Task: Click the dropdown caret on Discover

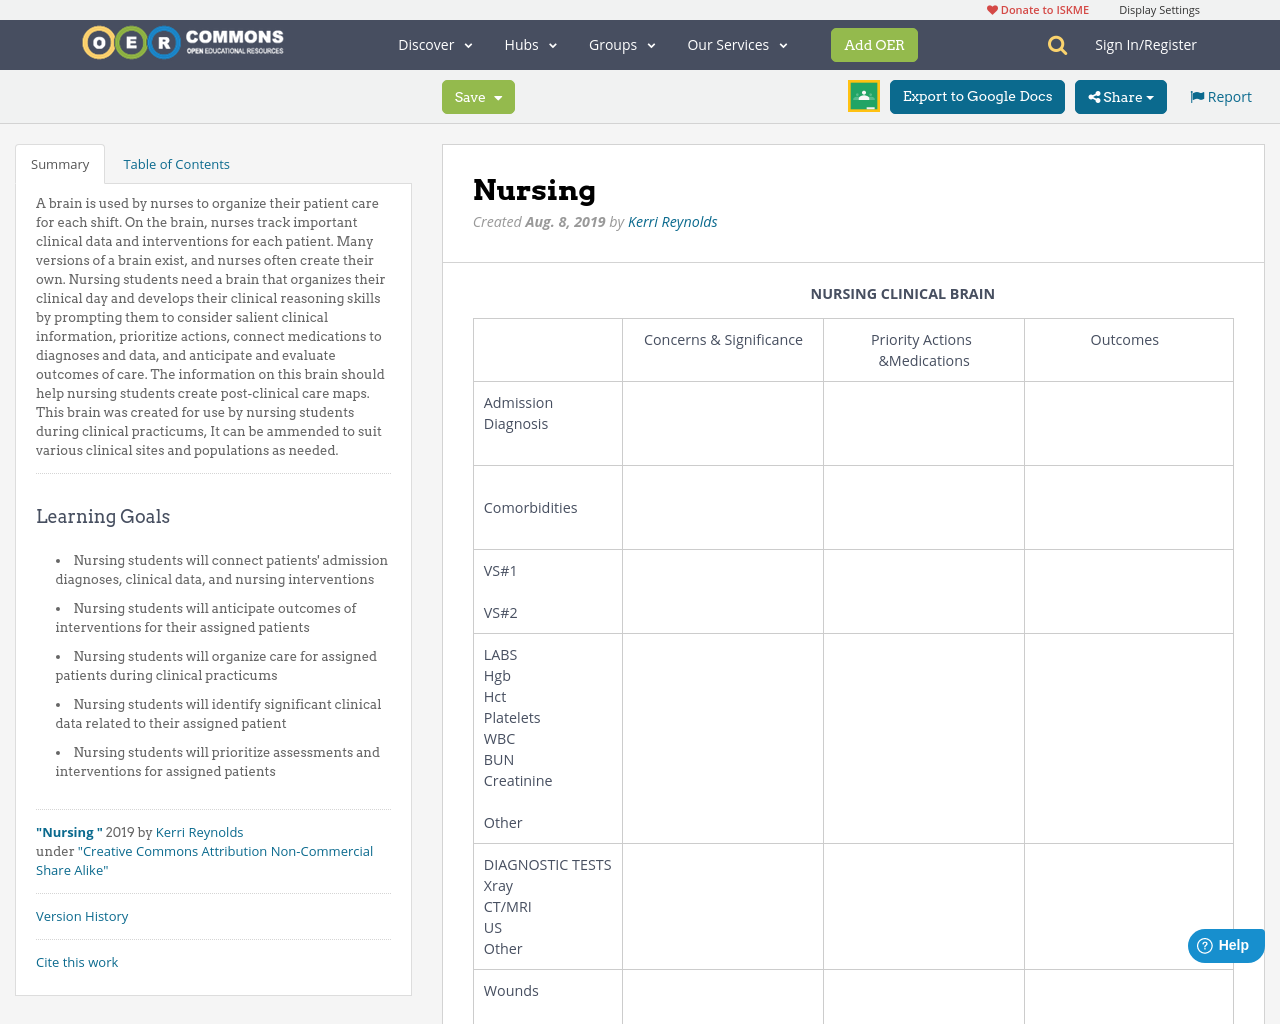Action: (466, 45)
